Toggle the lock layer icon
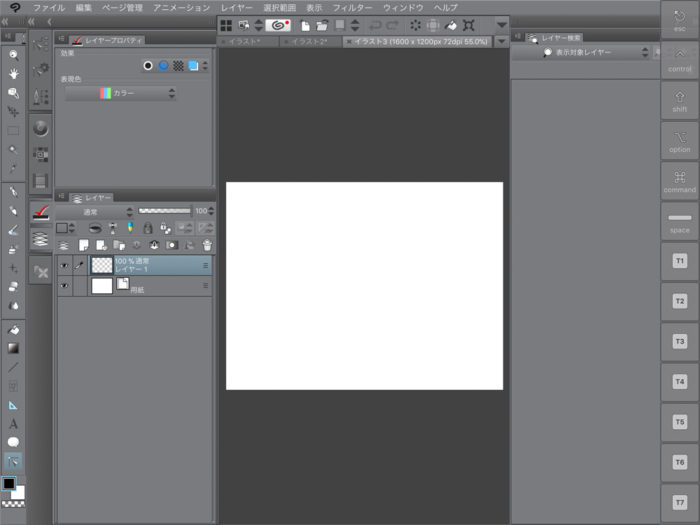700x525 pixels. (x=147, y=228)
